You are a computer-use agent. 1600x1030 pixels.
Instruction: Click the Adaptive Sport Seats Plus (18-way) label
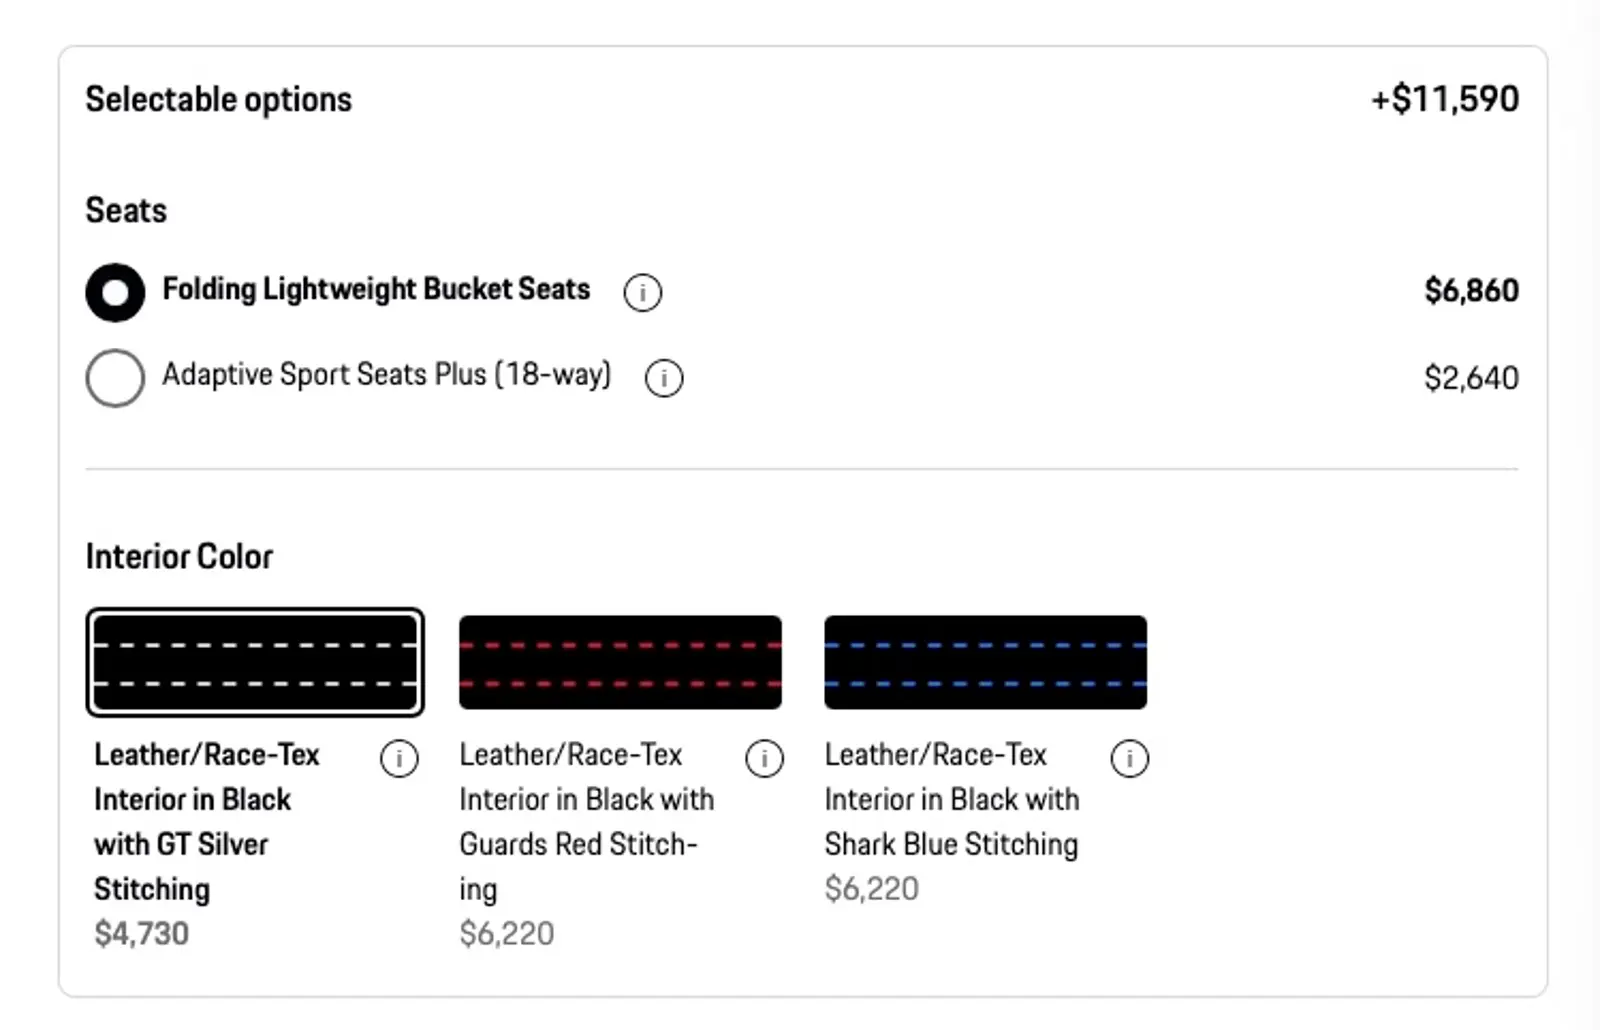tap(386, 375)
